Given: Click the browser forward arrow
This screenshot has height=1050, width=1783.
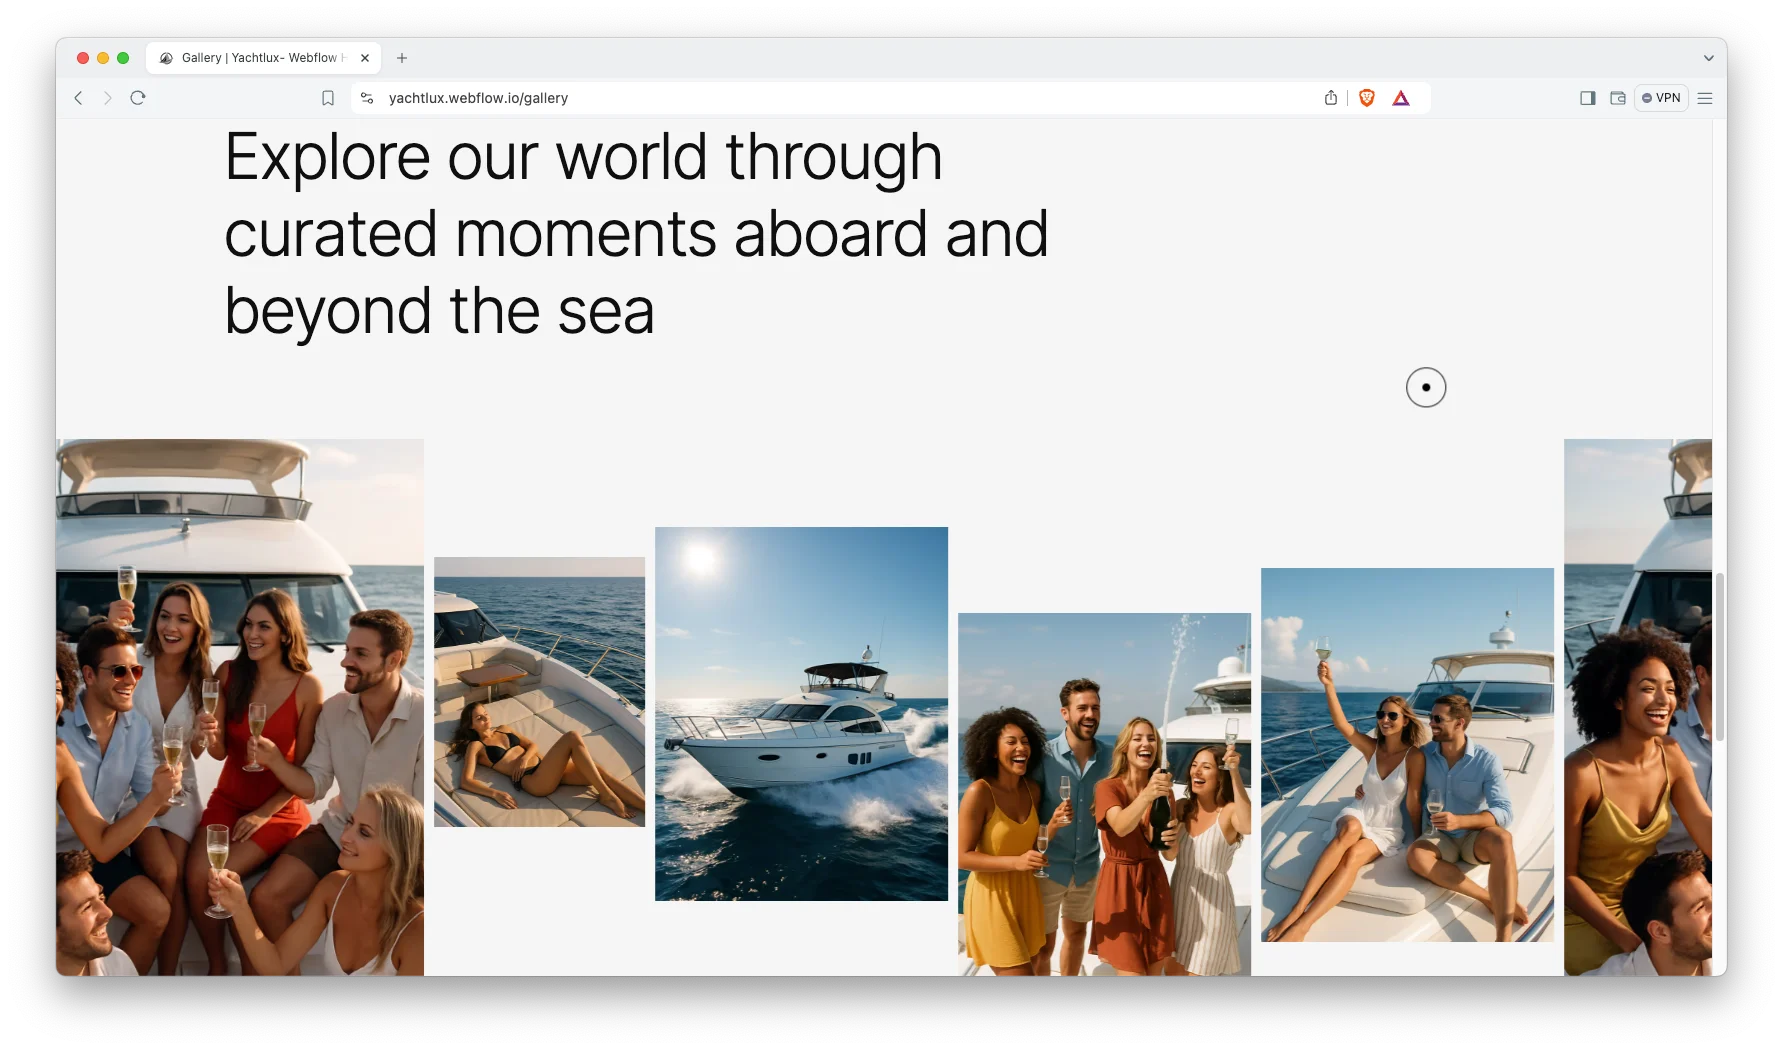Looking at the screenshot, I should 108,98.
